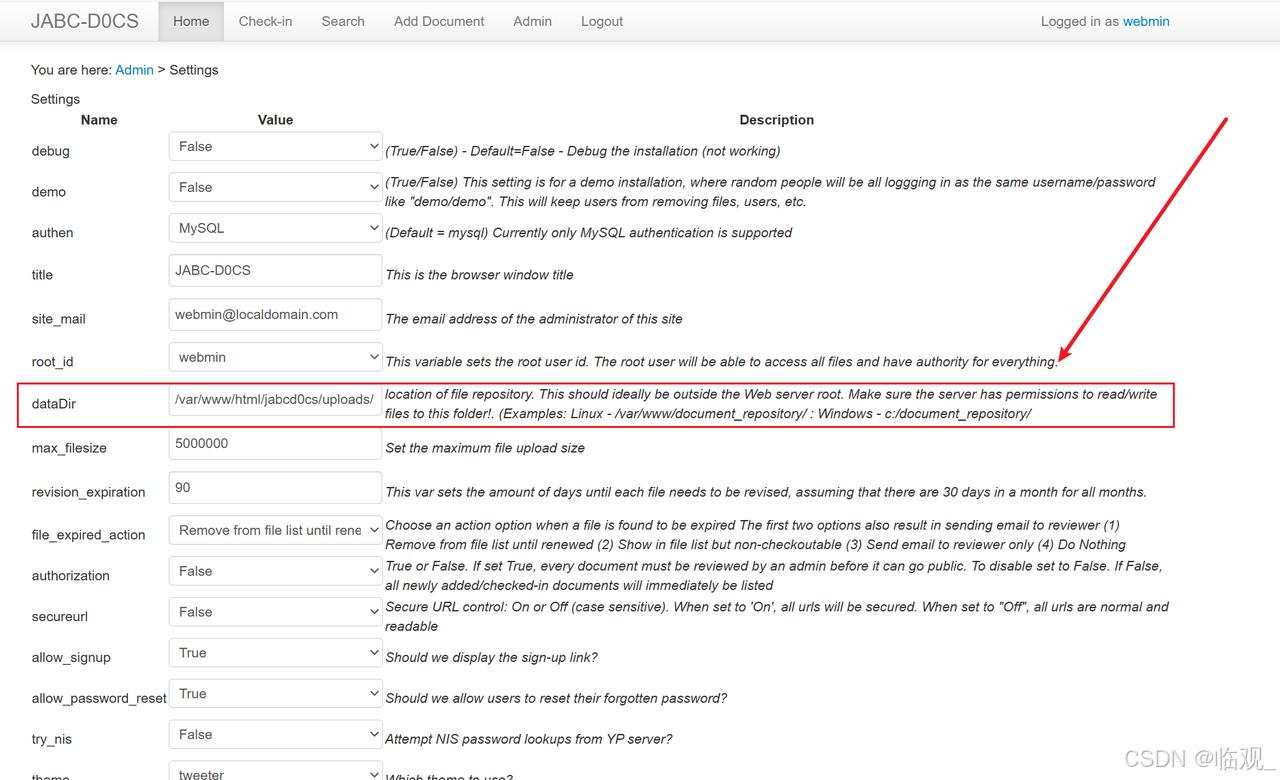The width and height of the screenshot is (1280, 780).
Task: Click 'The email address of the administrator' text
Action: tap(534, 319)
